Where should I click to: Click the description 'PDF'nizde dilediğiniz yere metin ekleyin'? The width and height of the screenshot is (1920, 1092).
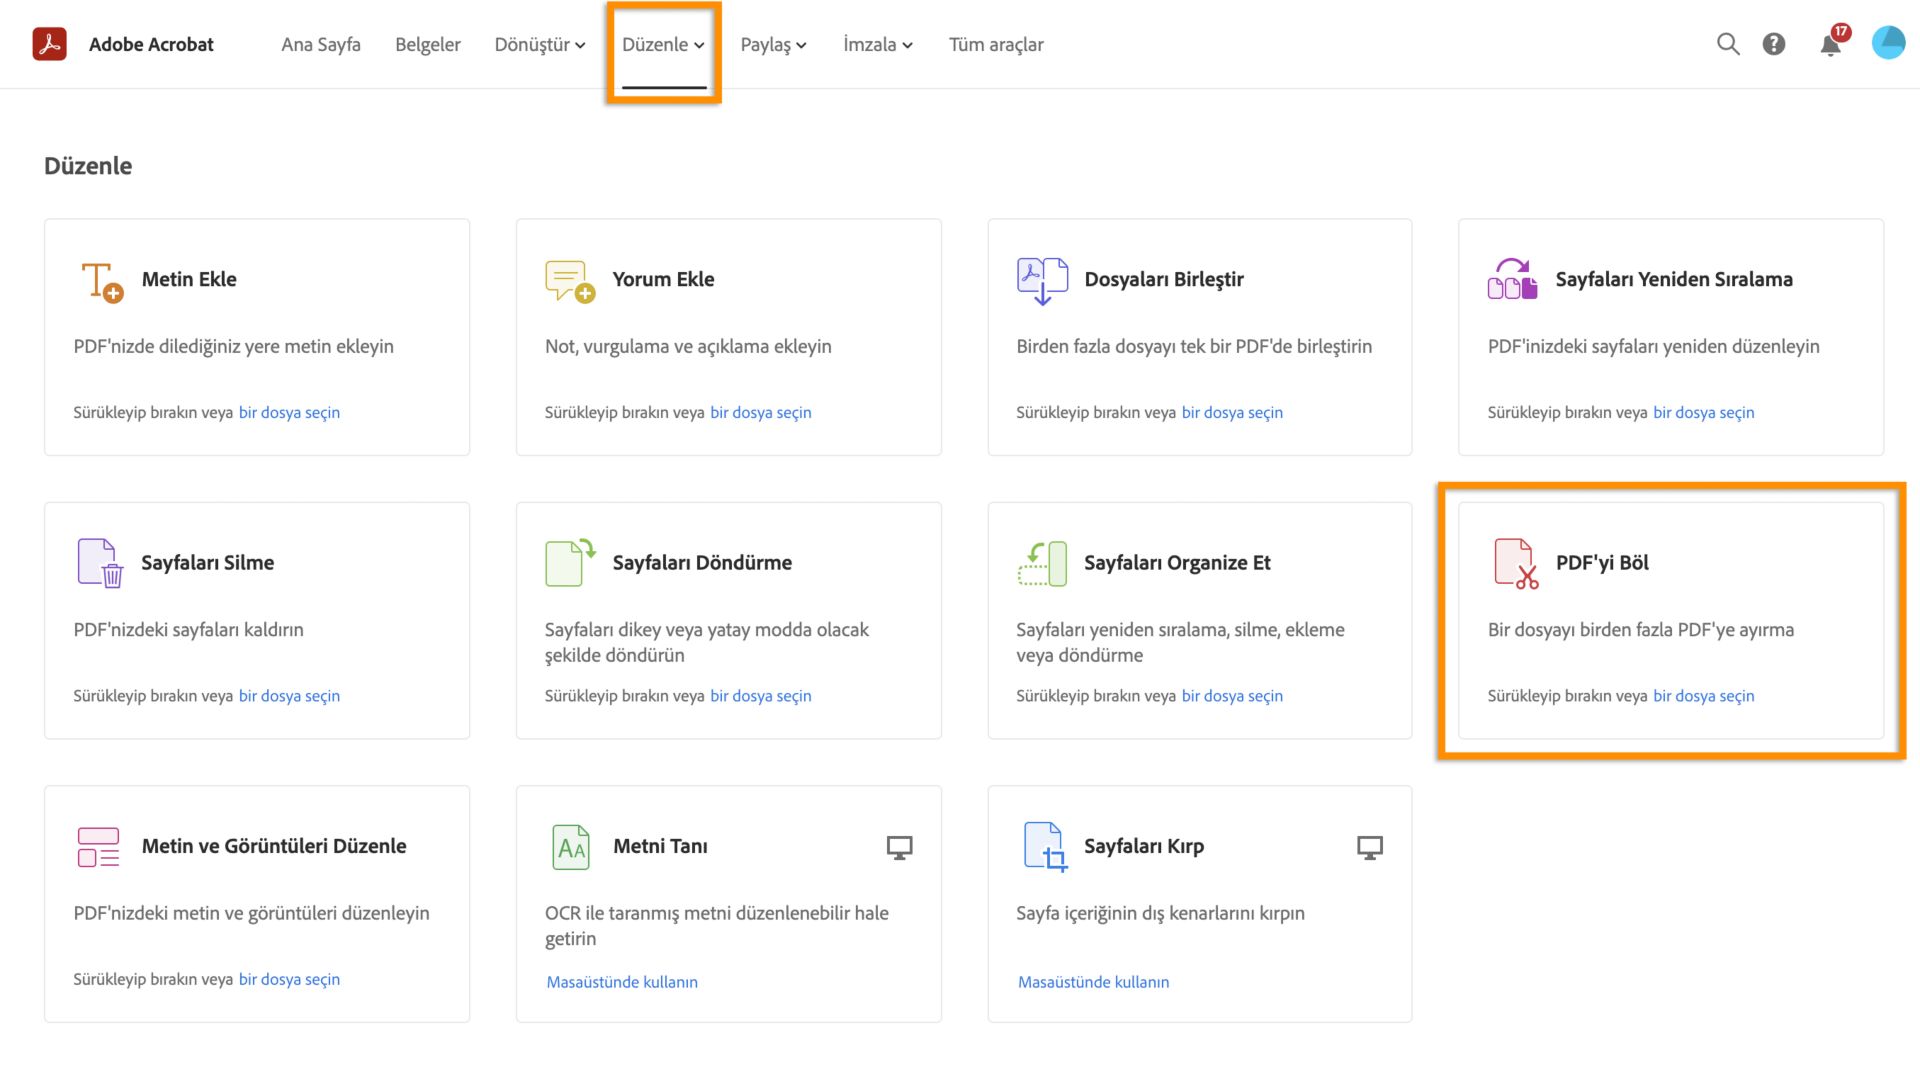coord(233,346)
